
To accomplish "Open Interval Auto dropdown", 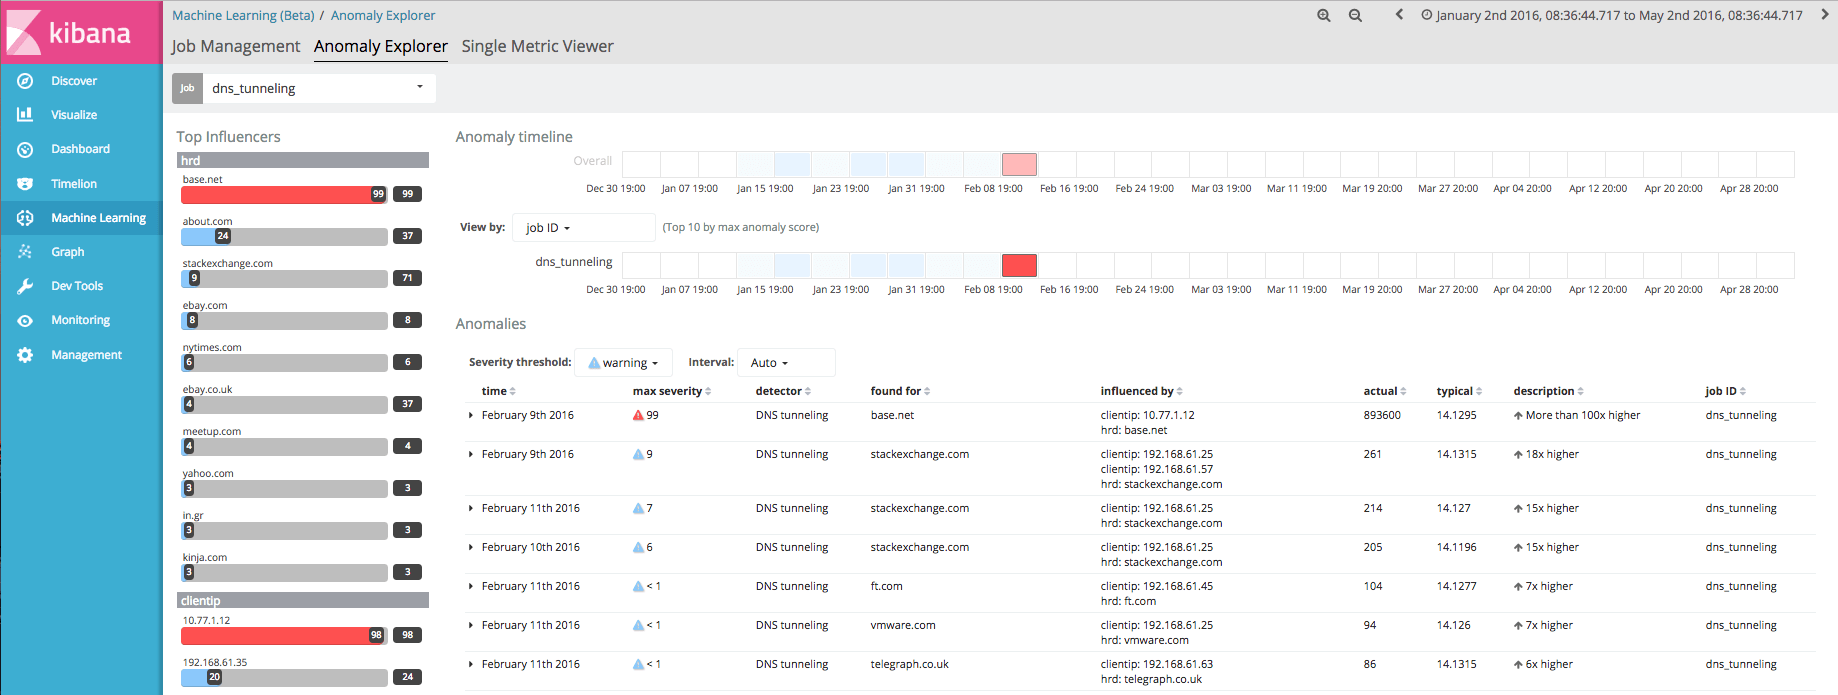I will [x=786, y=363].
